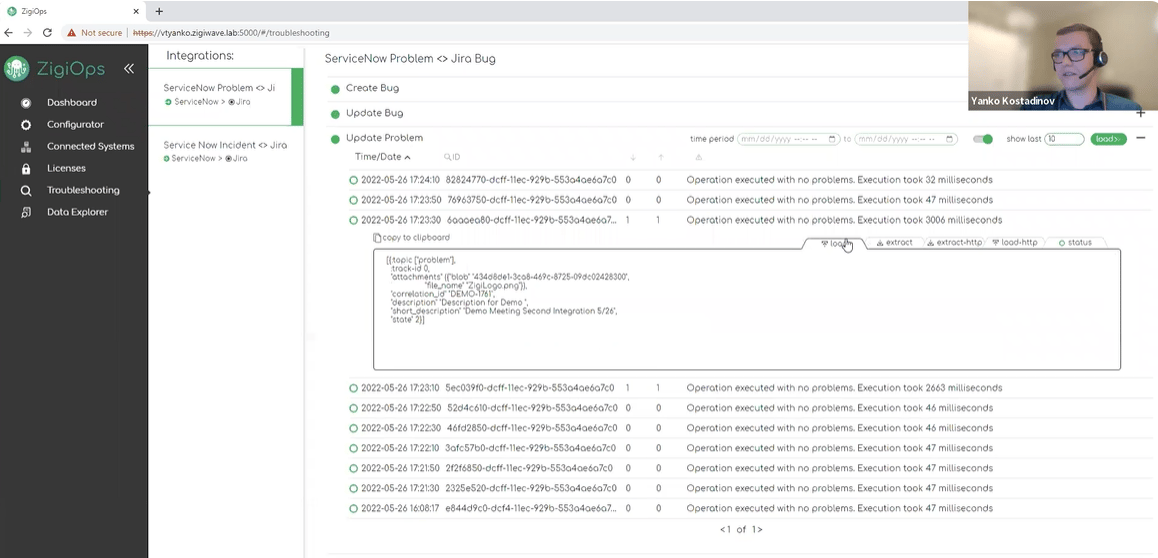Image resolution: width=1158 pixels, height=558 pixels.
Task: Expand Update Bug with the plus button
Action: click(x=1140, y=113)
